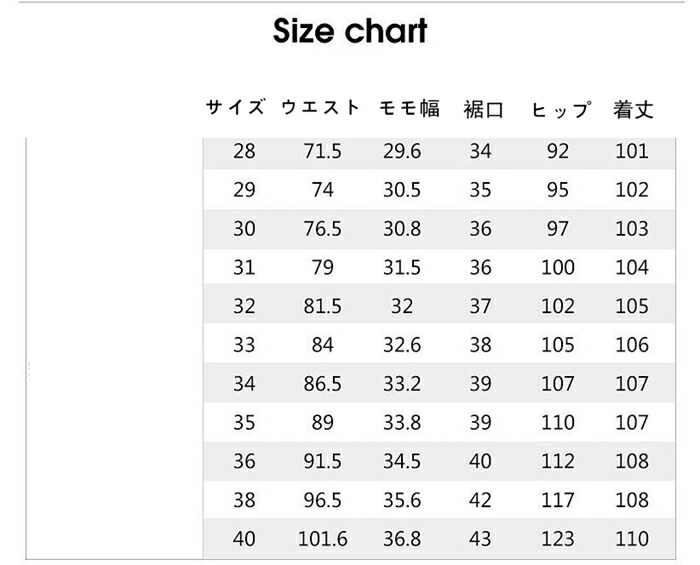Select the 36.8 thigh width cell
This screenshot has height=565, width=700.
(402, 539)
